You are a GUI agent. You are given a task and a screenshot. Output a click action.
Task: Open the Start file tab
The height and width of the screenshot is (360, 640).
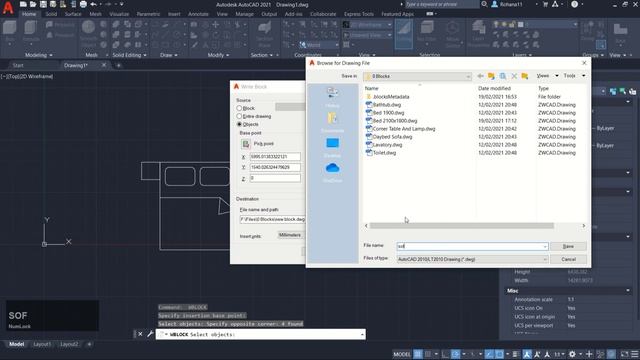pos(18,65)
